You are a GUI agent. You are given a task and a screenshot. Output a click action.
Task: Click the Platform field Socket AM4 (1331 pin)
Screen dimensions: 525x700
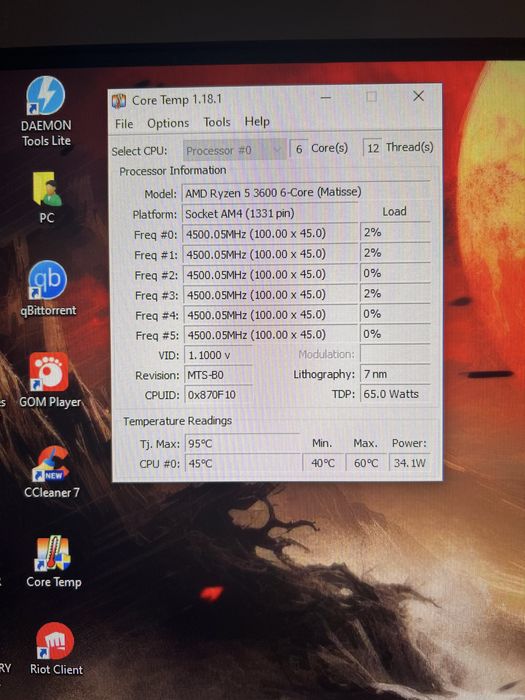(271, 213)
